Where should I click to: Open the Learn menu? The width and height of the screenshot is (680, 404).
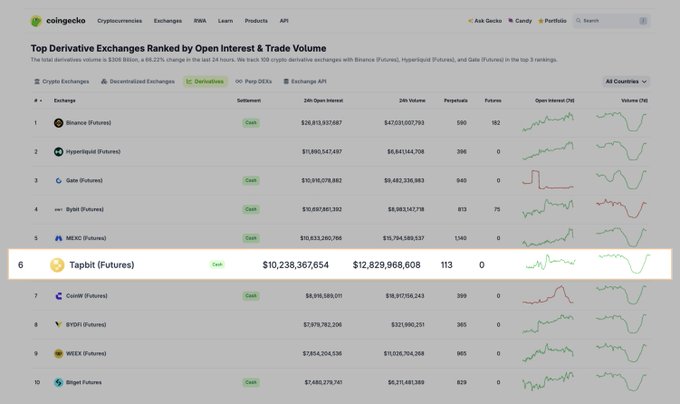(x=226, y=21)
